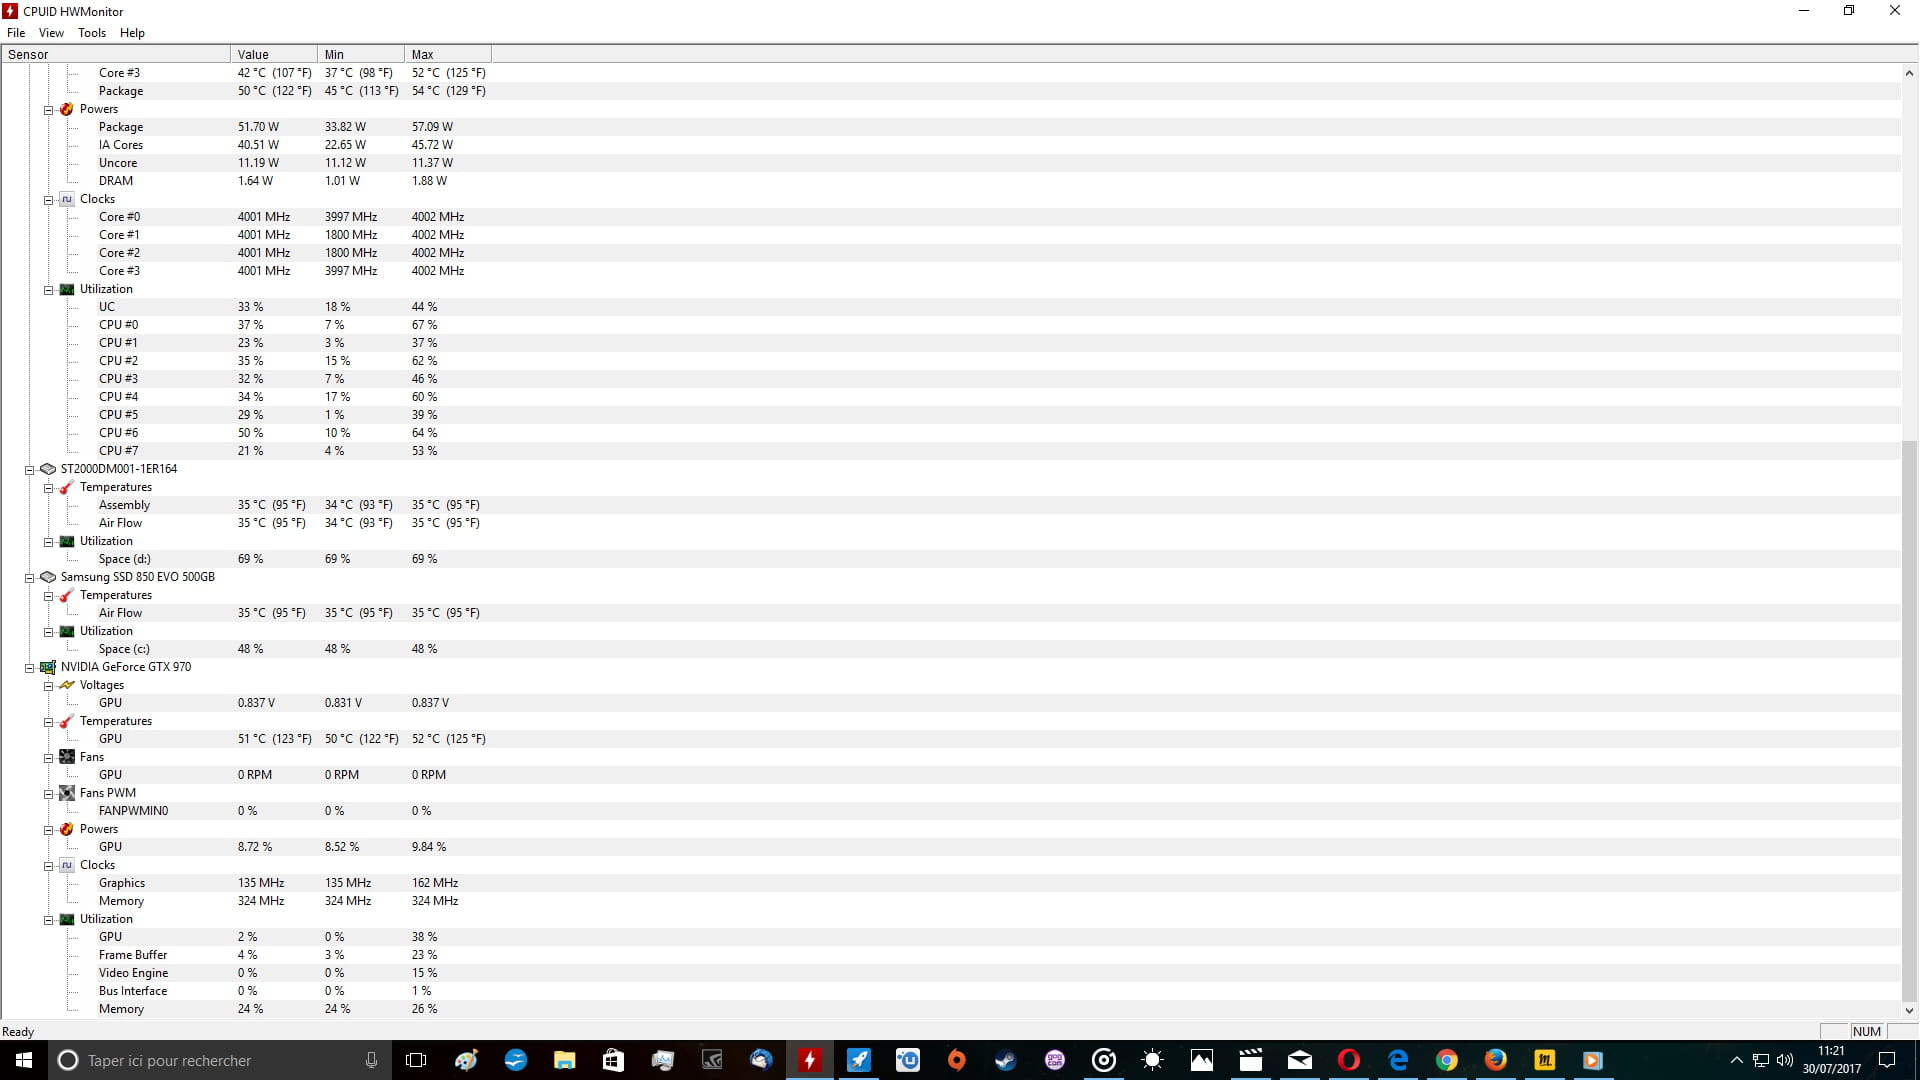Select the Frame Buffer utilization row
Screen dimensions: 1920x1080
(133, 955)
